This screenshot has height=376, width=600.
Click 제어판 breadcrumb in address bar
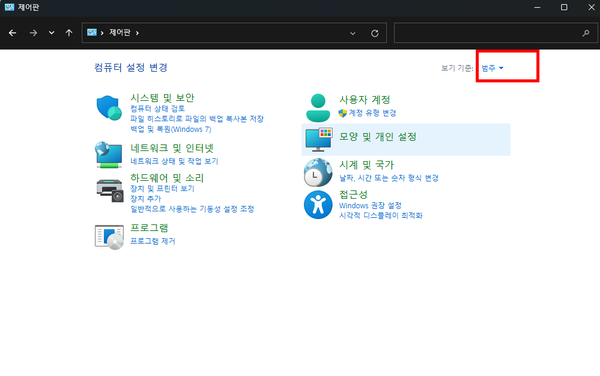tap(120, 33)
